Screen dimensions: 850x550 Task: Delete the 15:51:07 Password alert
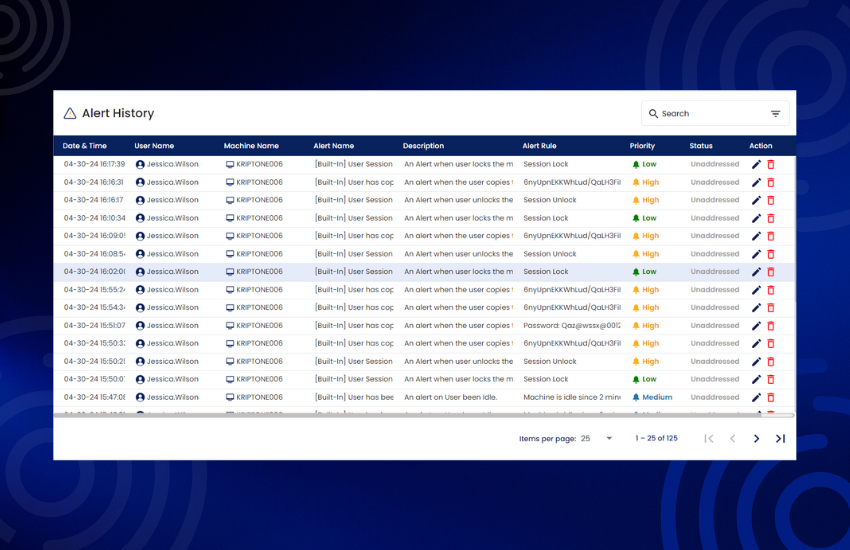pos(771,326)
